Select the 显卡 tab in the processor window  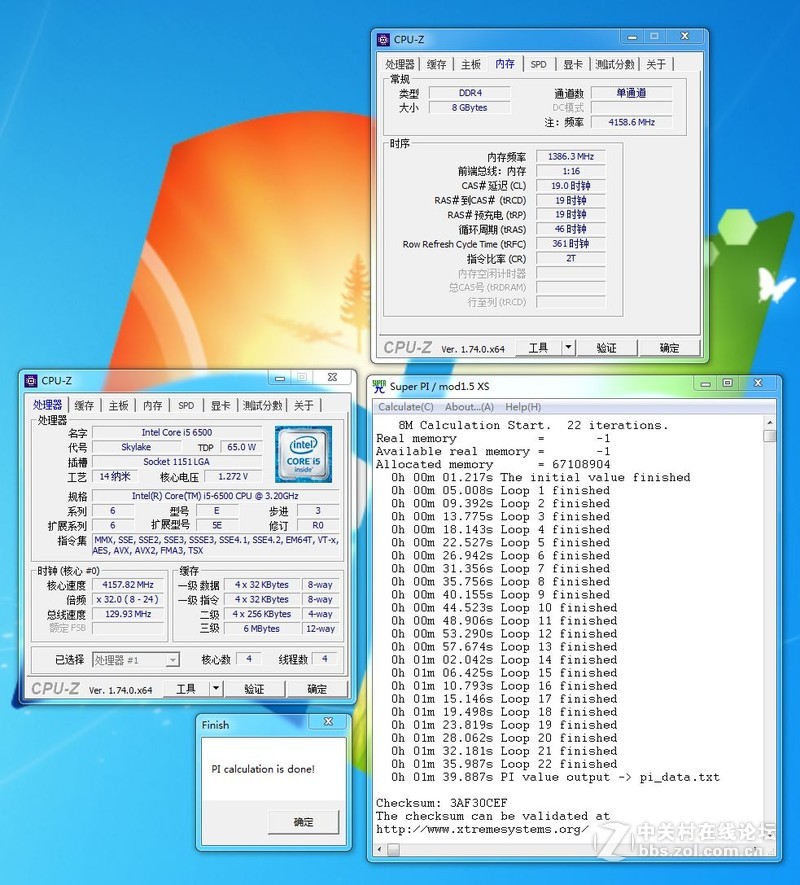tap(220, 405)
